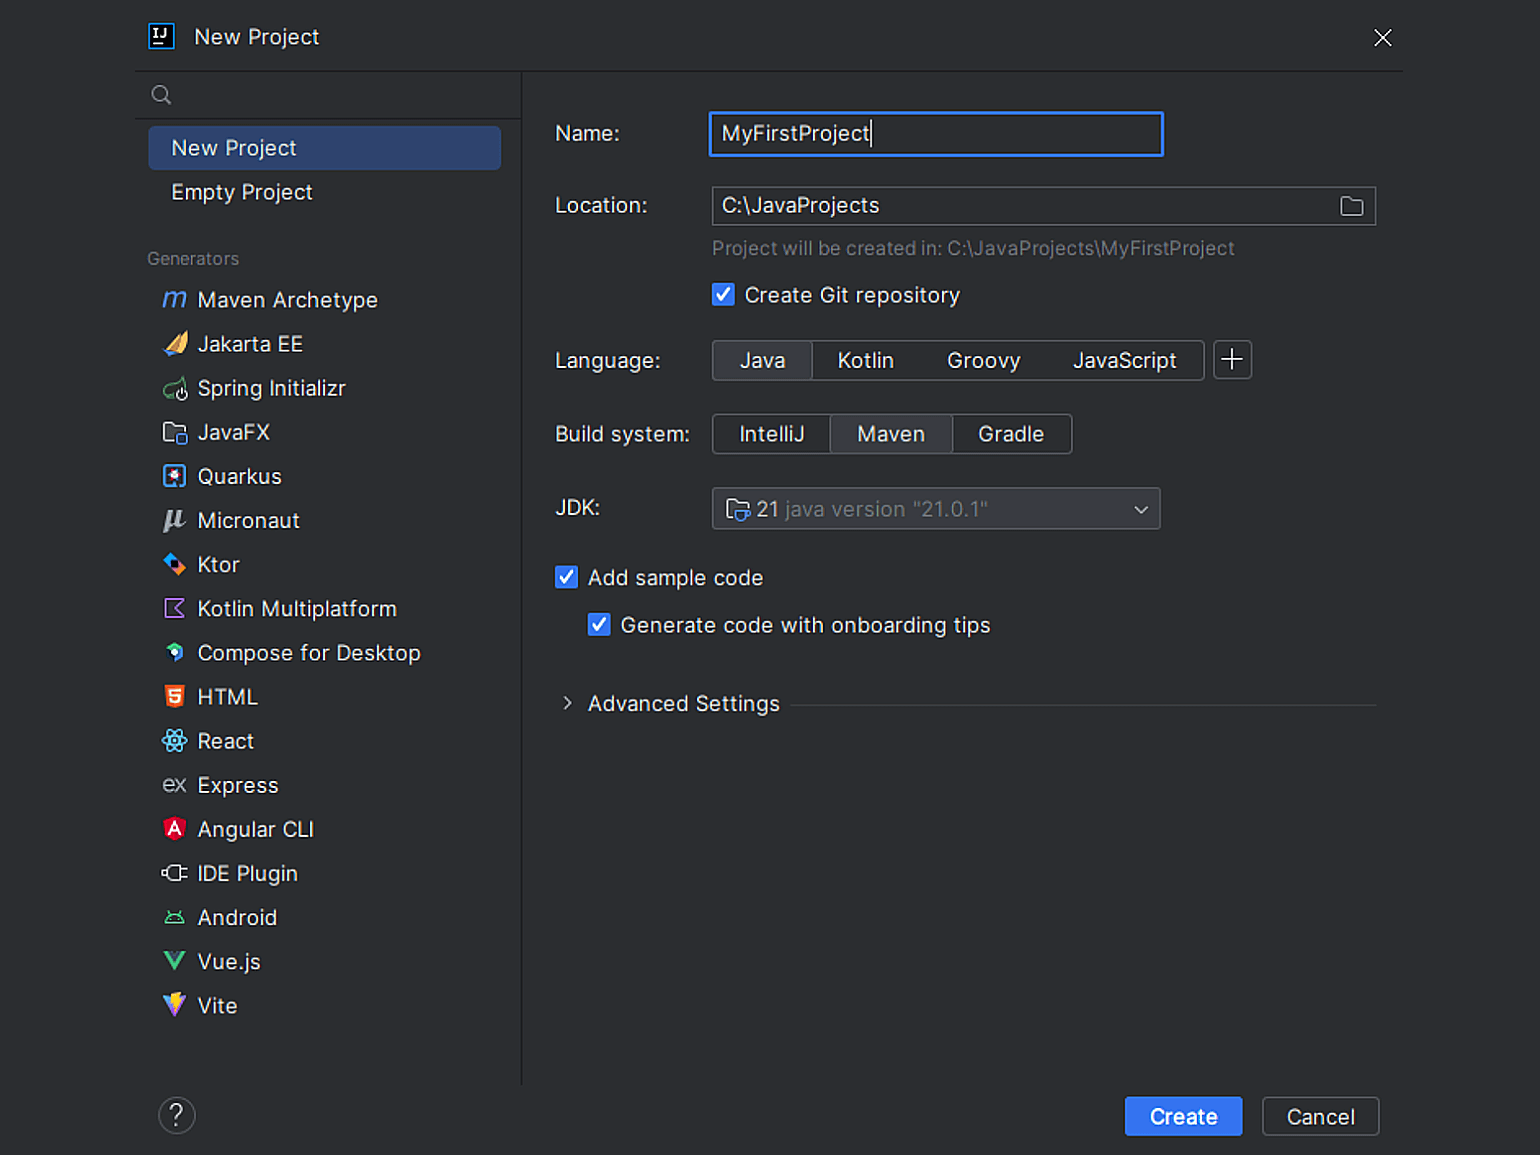Select Java language option
1540x1155 pixels.
point(762,361)
